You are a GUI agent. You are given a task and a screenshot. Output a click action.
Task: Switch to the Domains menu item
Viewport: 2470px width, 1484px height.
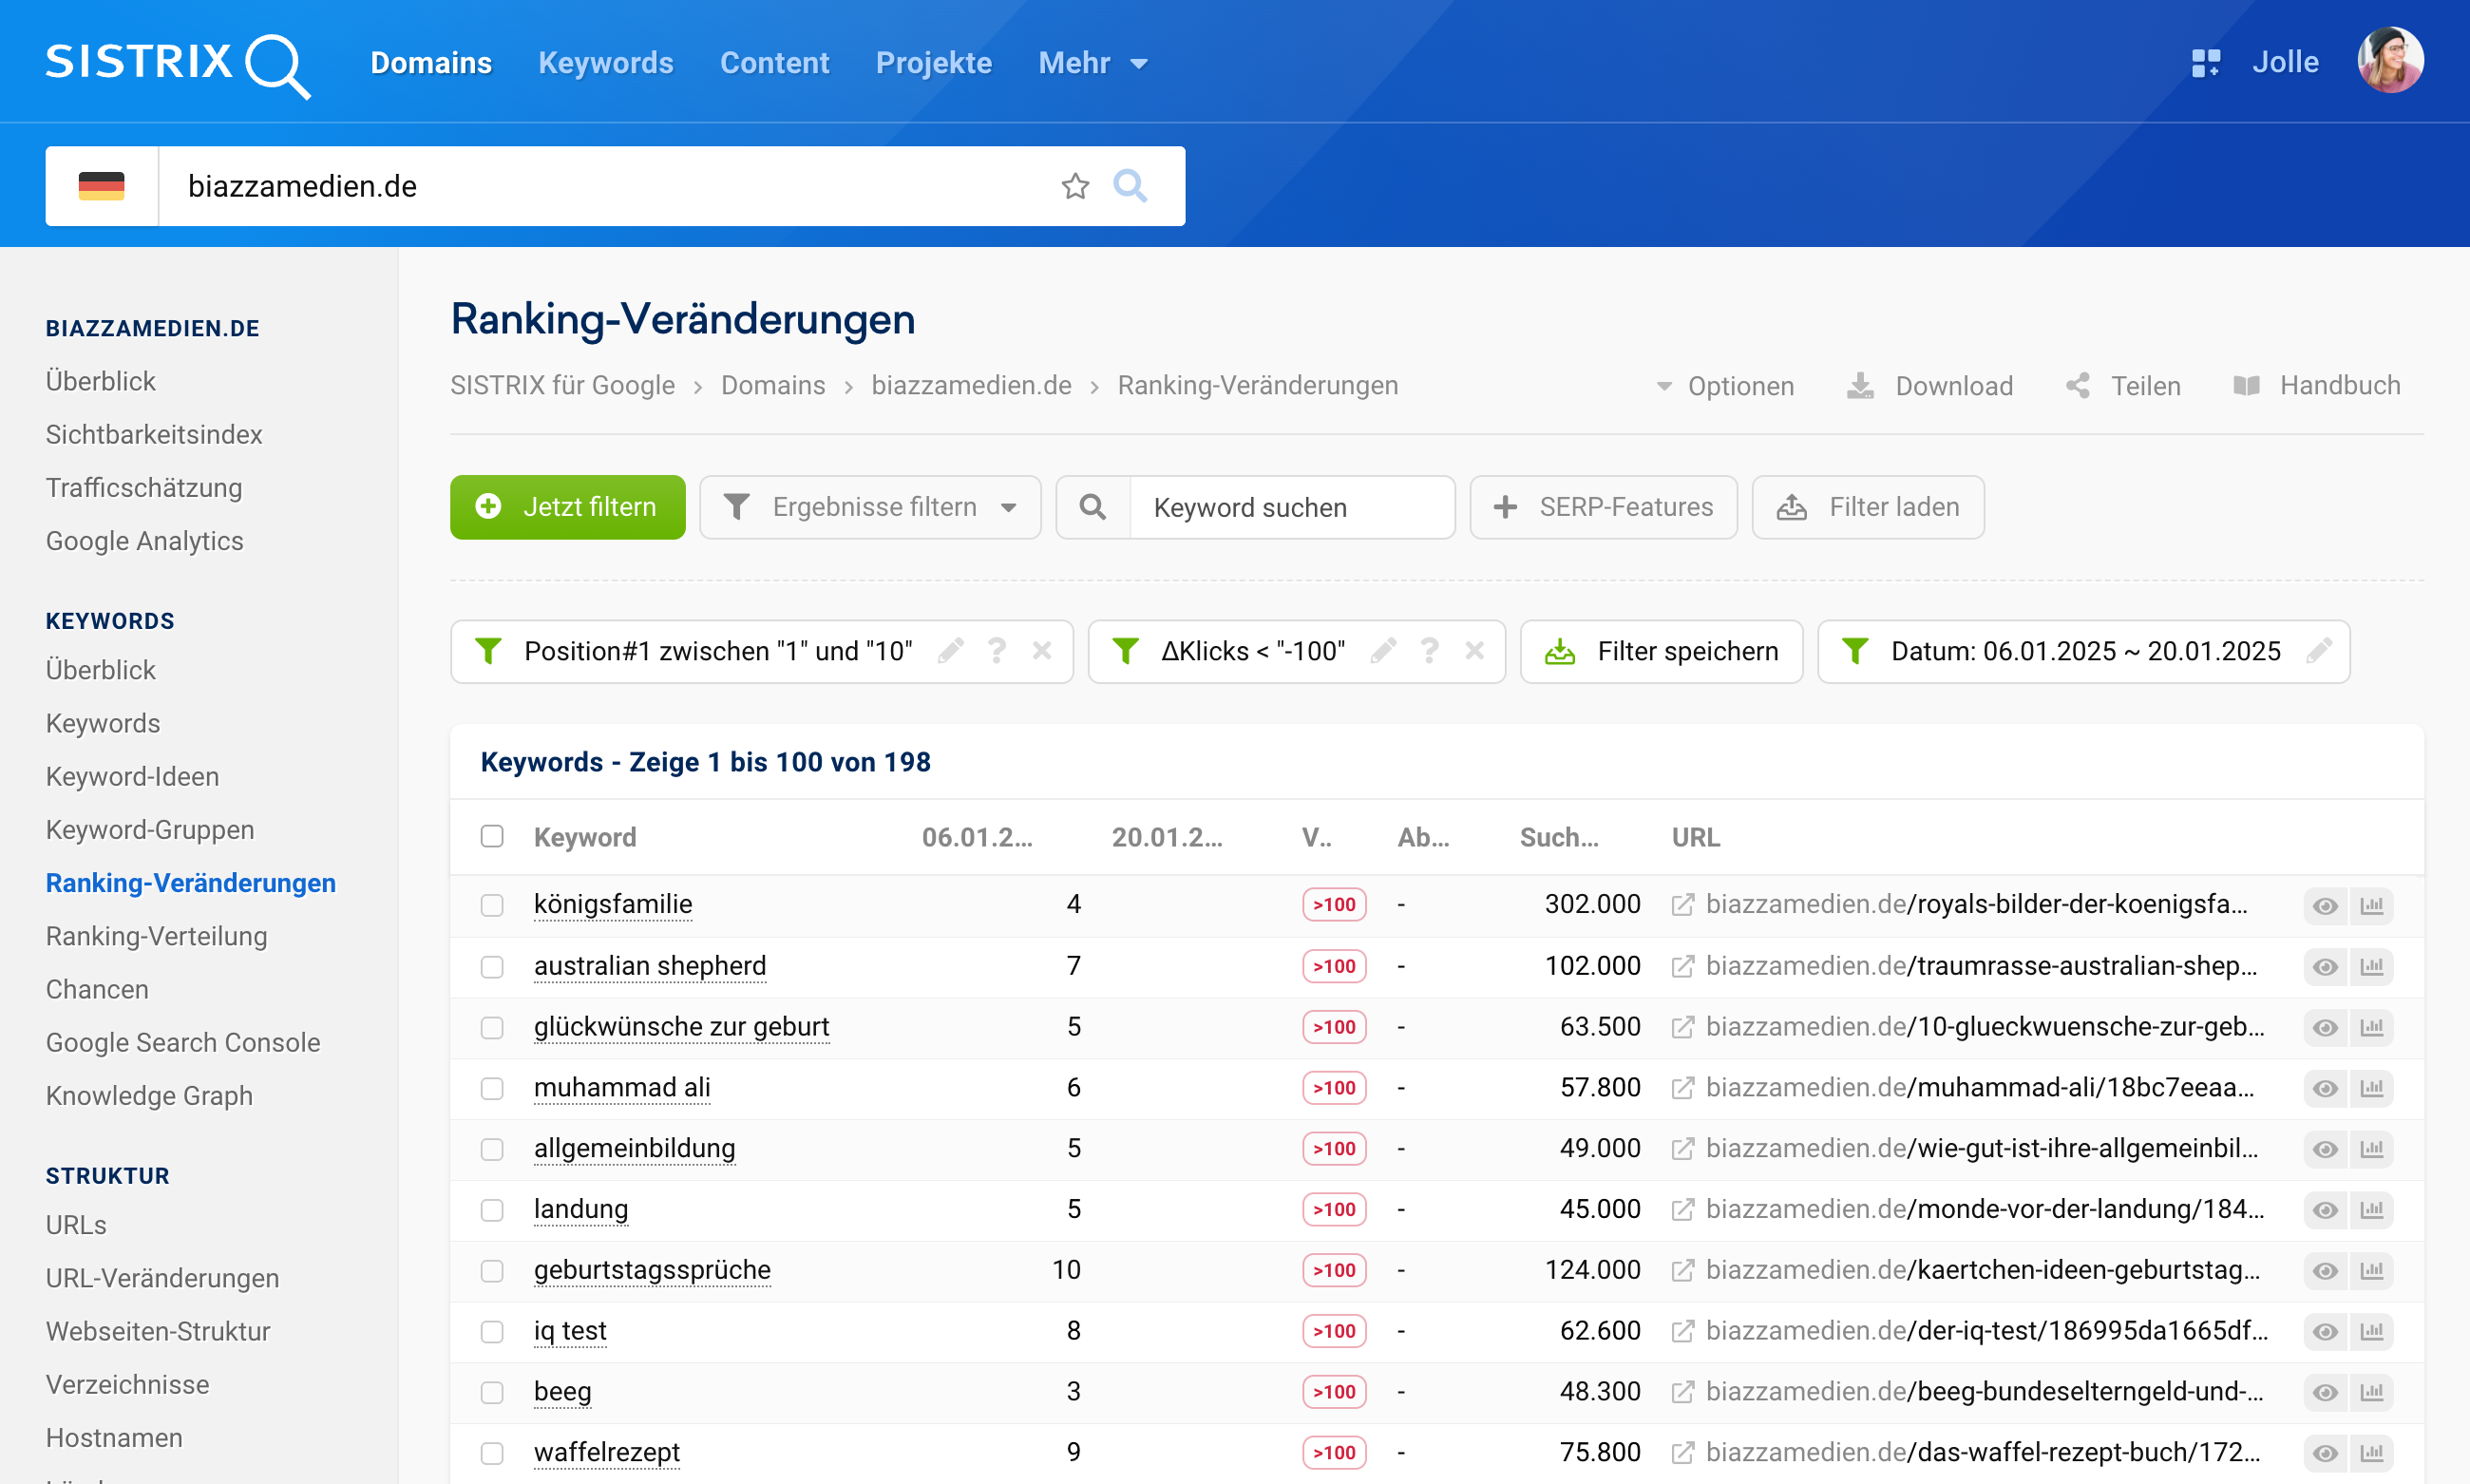coord(430,62)
